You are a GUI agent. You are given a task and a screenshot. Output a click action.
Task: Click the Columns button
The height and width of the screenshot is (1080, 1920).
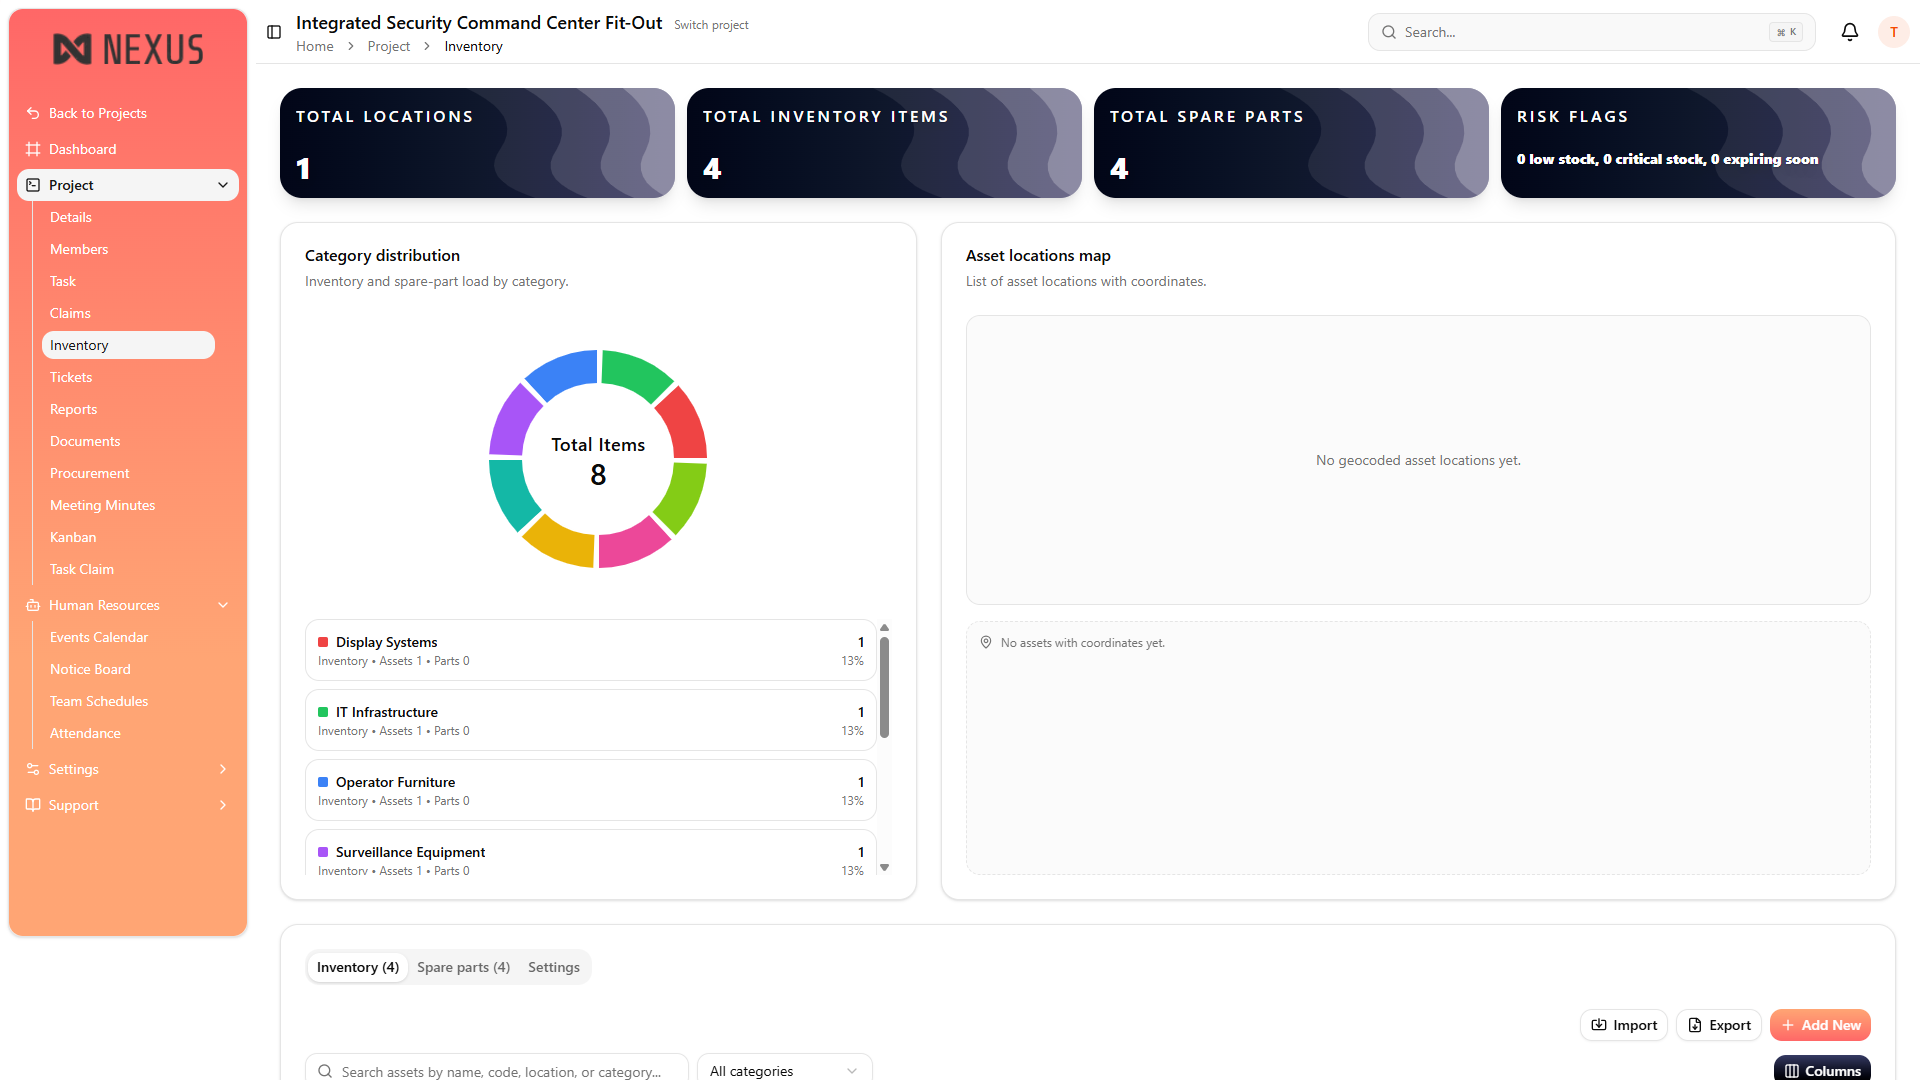pyautogui.click(x=1822, y=1068)
